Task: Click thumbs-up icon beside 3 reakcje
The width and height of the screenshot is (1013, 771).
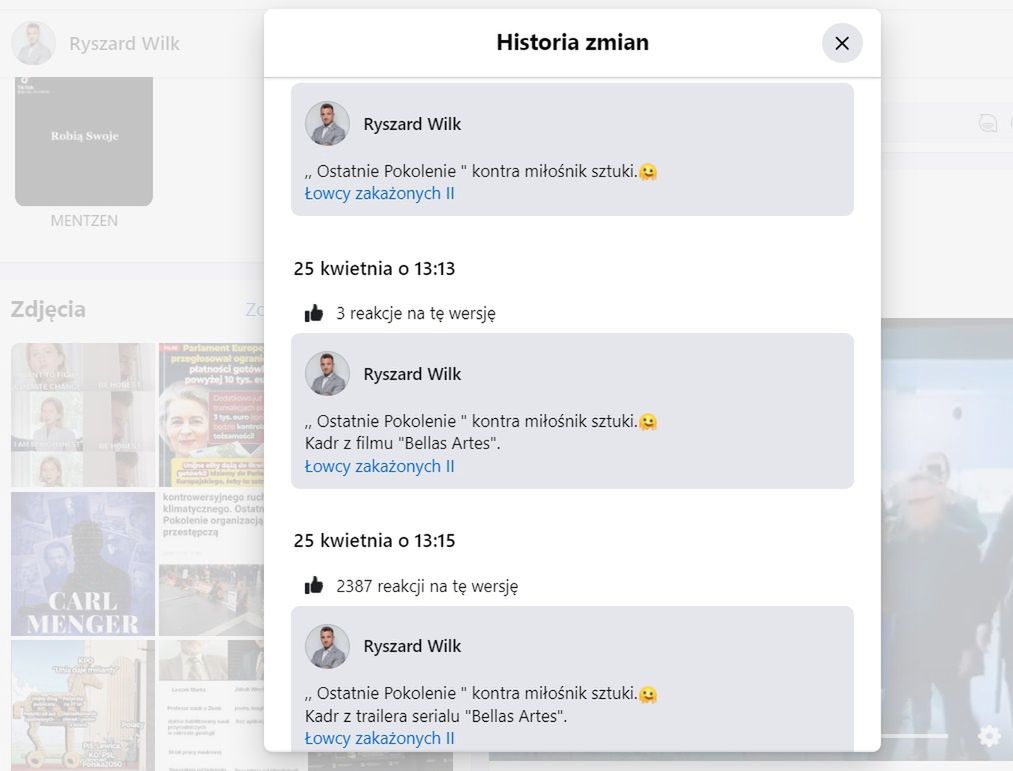Action: pos(314,313)
